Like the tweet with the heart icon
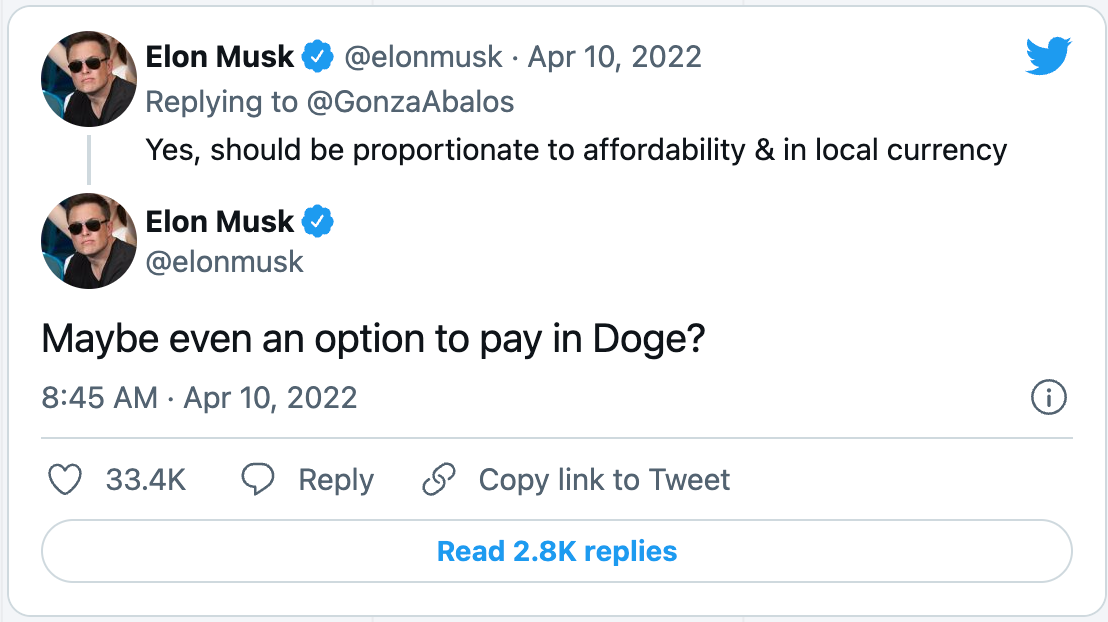The width and height of the screenshot is (1108, 622). click(x=65, y=480)
